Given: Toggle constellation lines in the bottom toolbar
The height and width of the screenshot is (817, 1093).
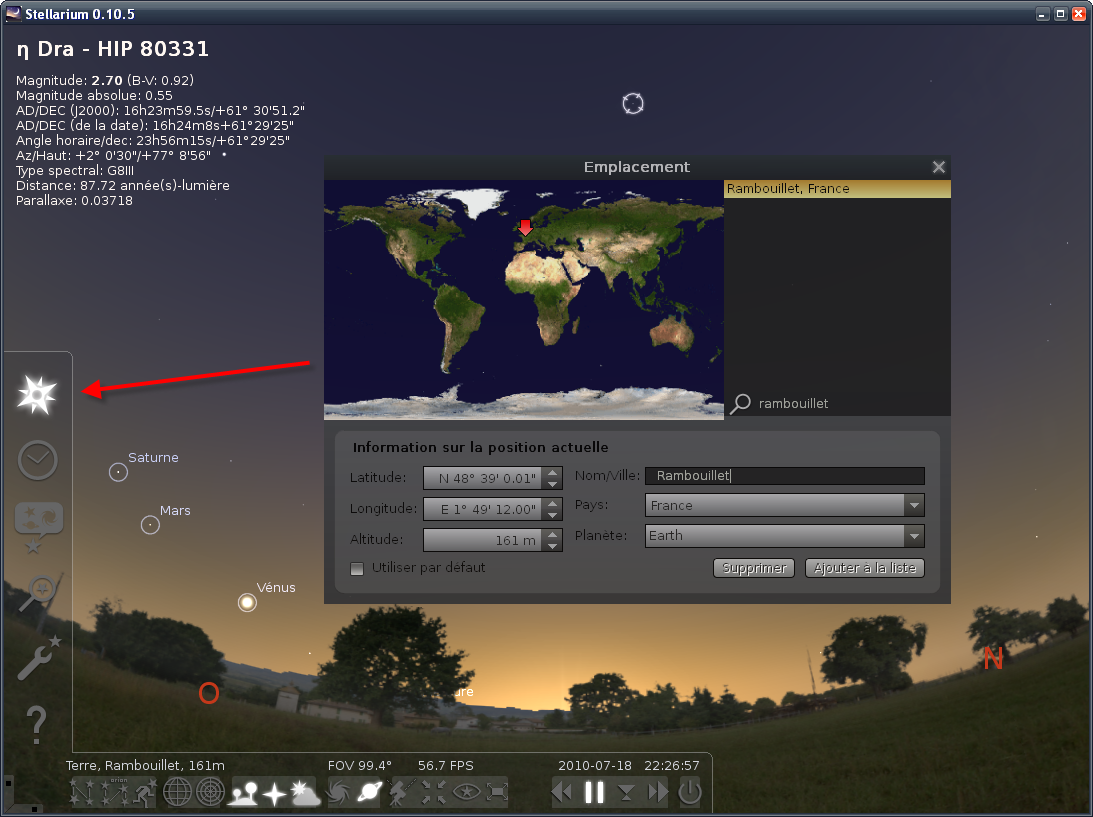Looking at the screenshot, I should tap(82, 793).
